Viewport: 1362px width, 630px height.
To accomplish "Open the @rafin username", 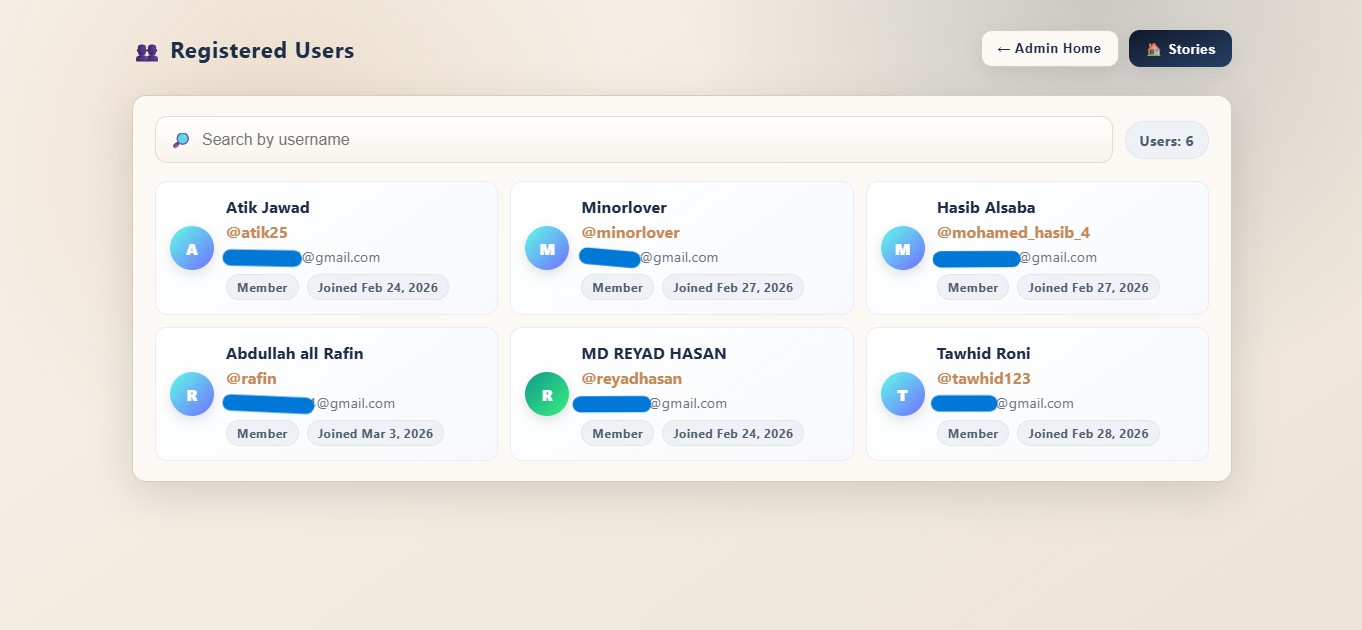I will click(x=251, y=379).
